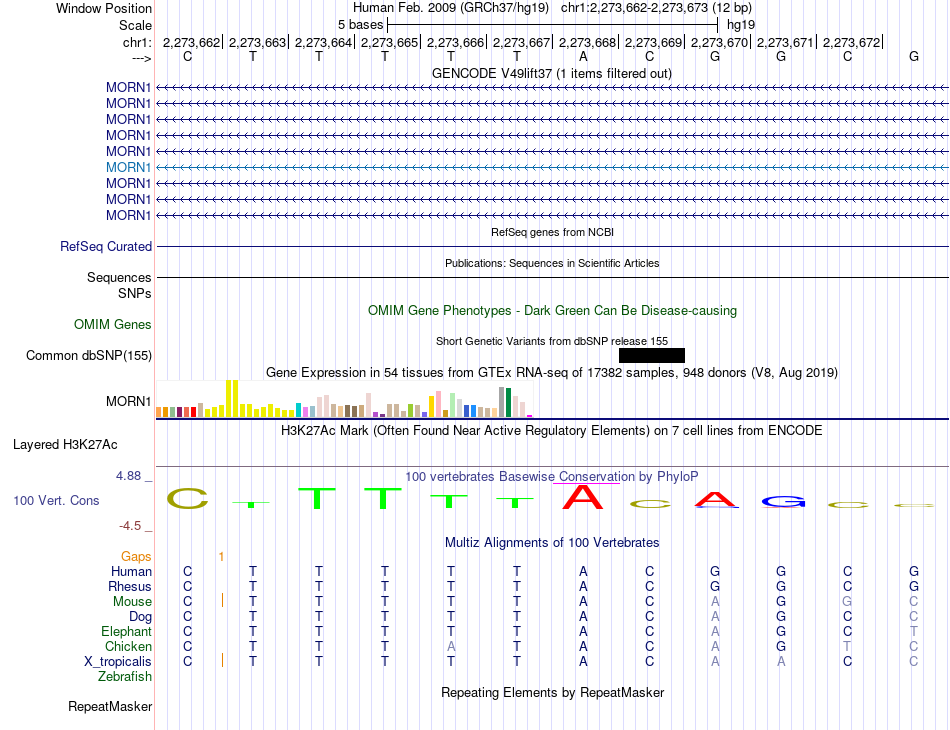Click the H3K27Ac Mark track title
This screenshot has height=730, width=950.
click(x=552, y=431)
